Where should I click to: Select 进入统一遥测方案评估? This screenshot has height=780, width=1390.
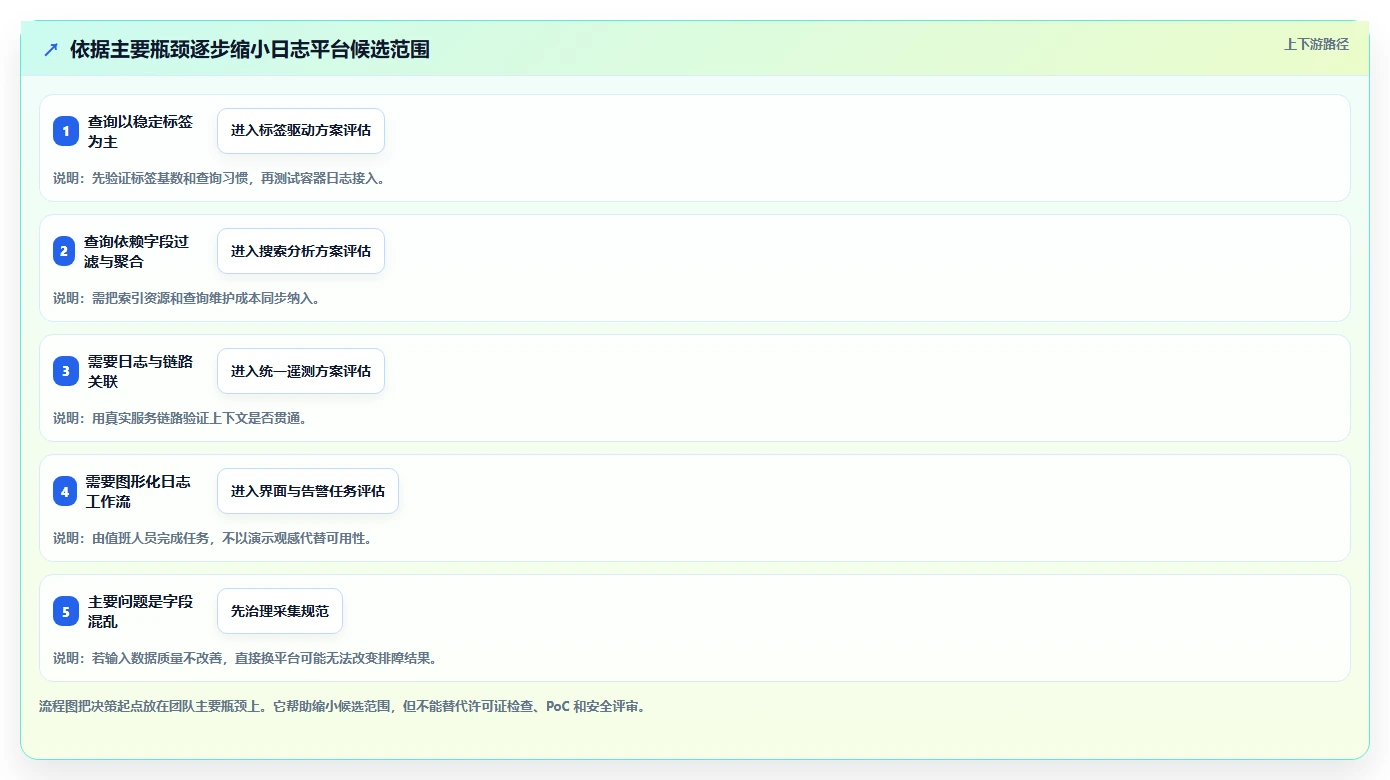(301, 371)
